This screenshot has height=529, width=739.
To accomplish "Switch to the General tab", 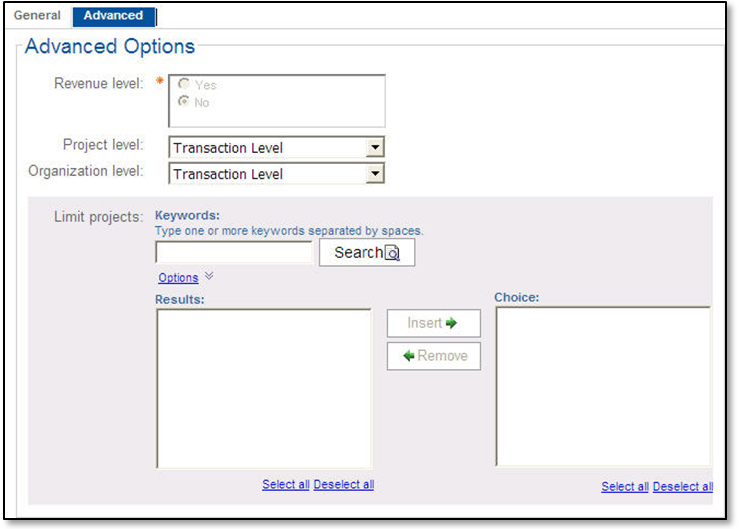I will [37, 16].
